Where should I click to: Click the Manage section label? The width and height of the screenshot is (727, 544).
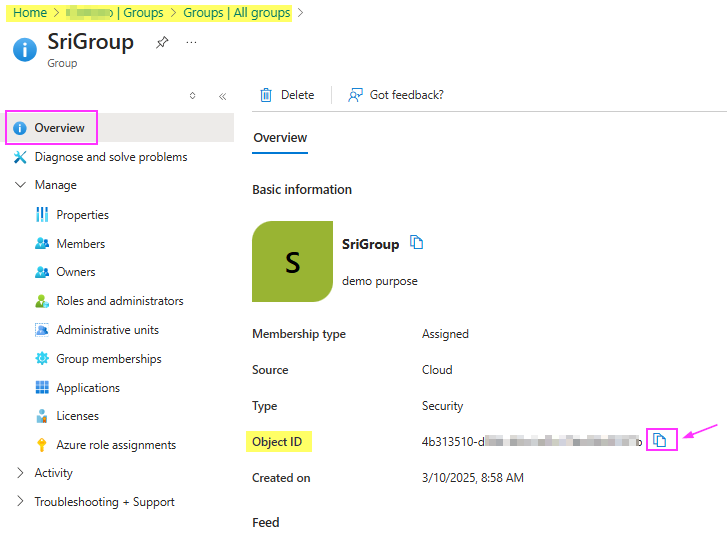pos(56,185)
